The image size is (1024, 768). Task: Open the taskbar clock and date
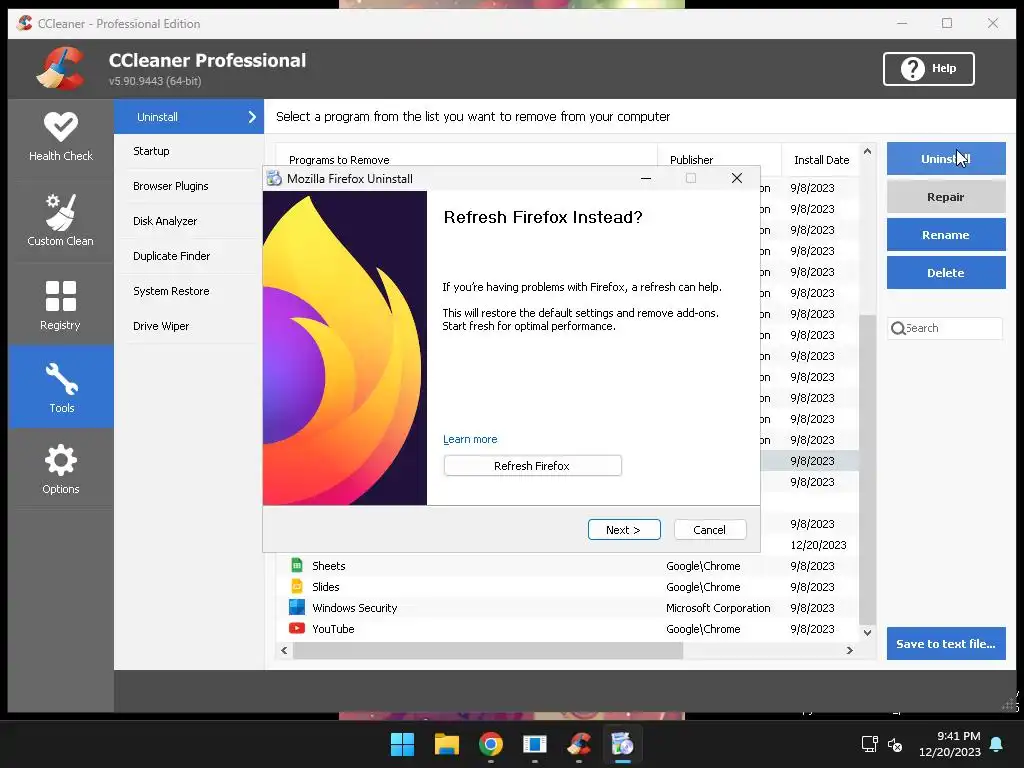pyautogui.click(x=950, y=744)
